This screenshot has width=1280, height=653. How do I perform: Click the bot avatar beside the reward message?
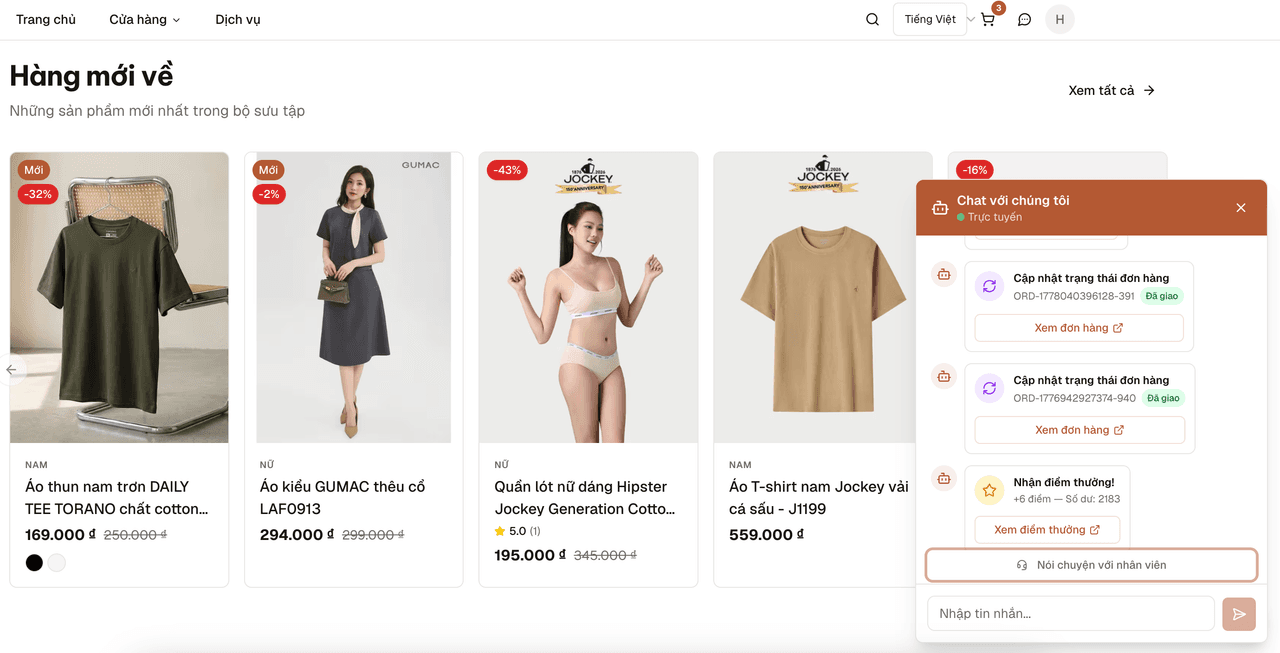point(944,478)
